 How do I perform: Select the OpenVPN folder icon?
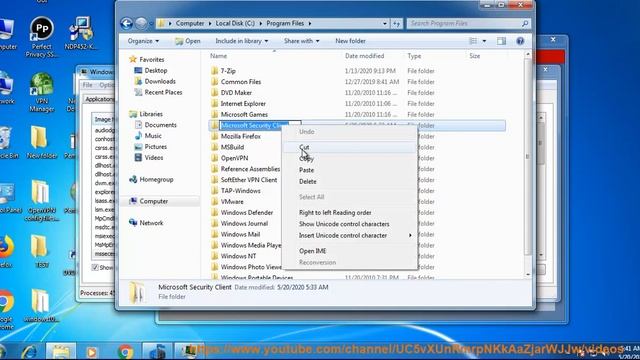[215, 158]
